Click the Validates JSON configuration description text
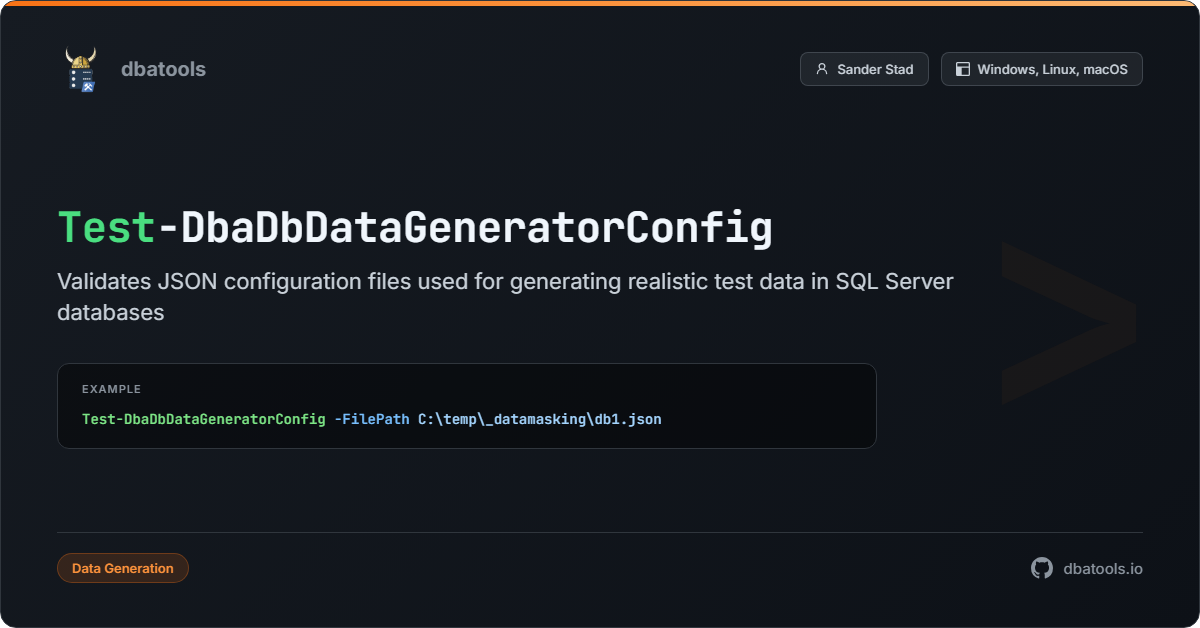1200x628 pixels. click(x=506, y=296)
